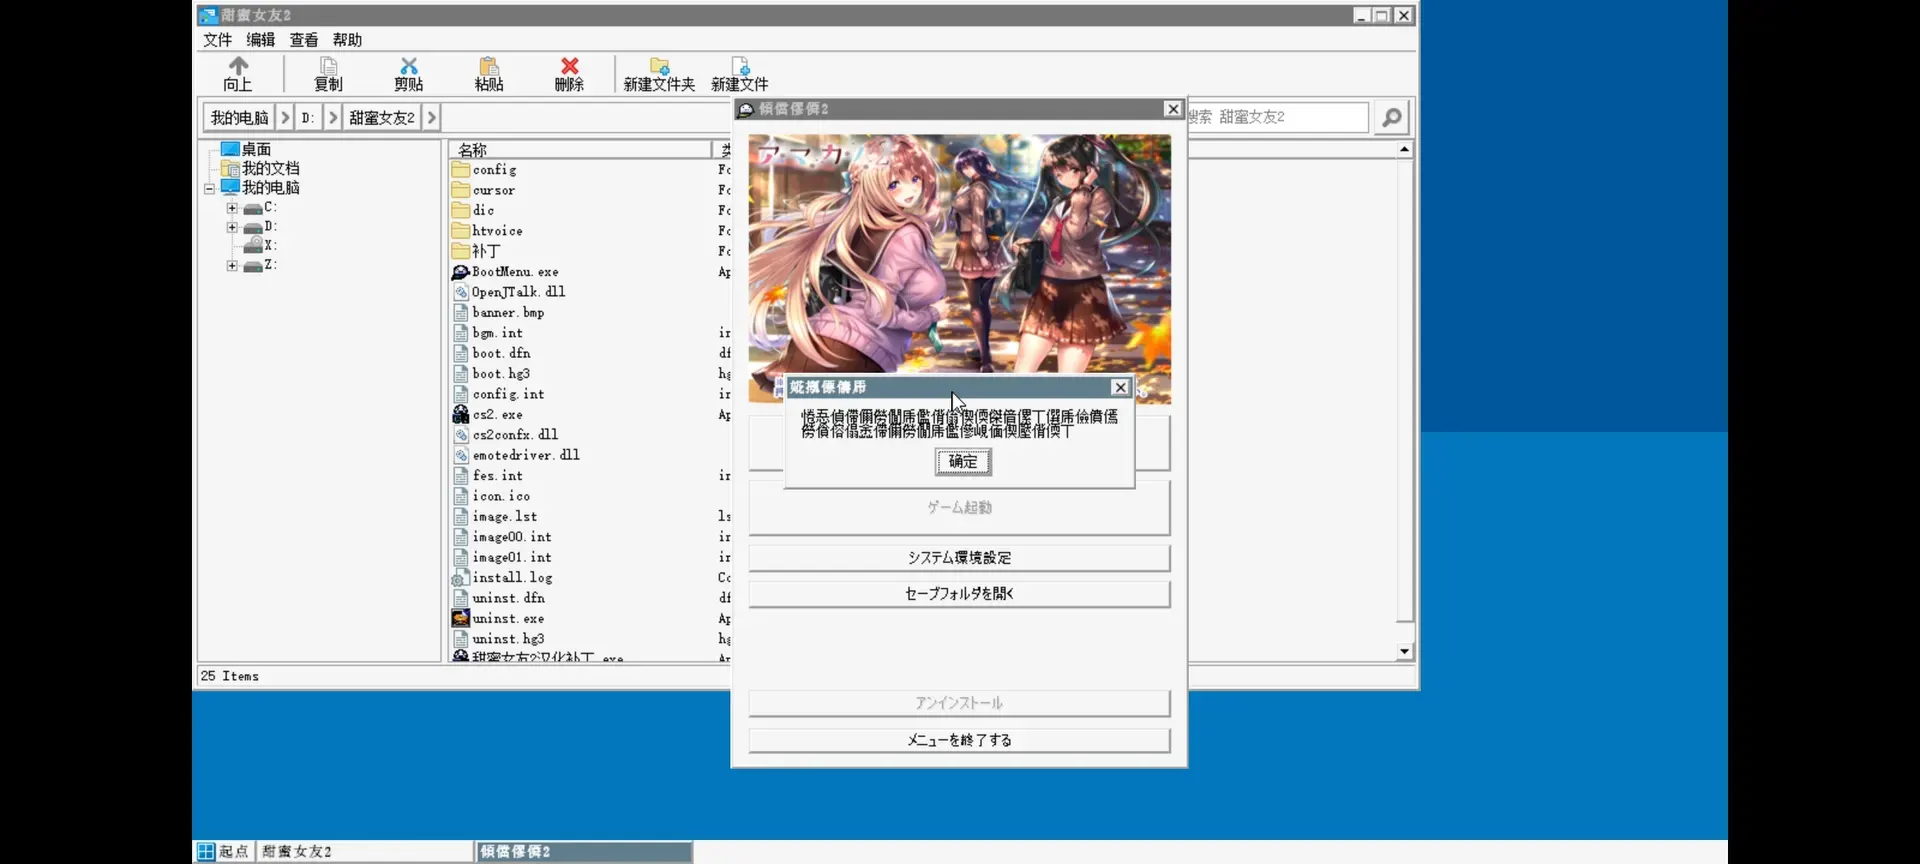Close the launcher menu window

(x=1173, y=109)
